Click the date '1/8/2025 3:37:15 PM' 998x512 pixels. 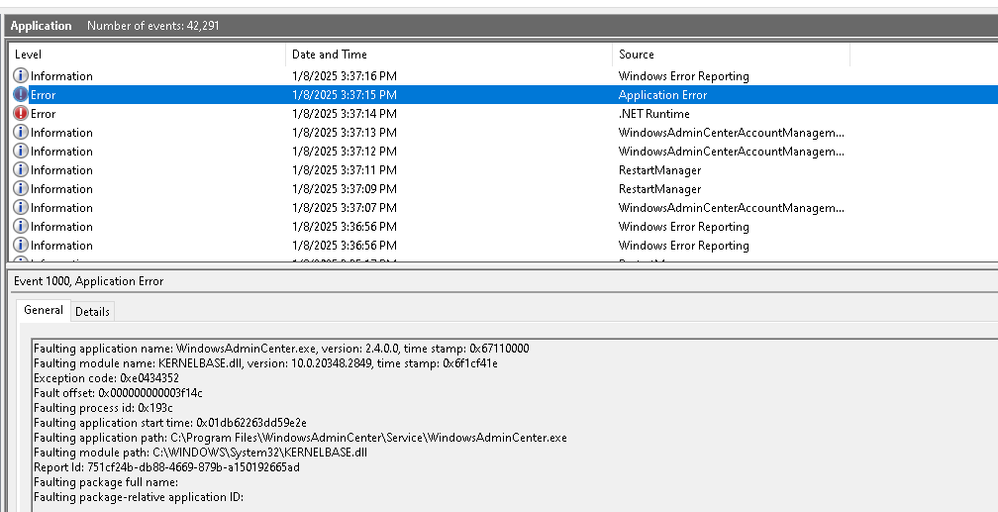[x=344, y=95]
